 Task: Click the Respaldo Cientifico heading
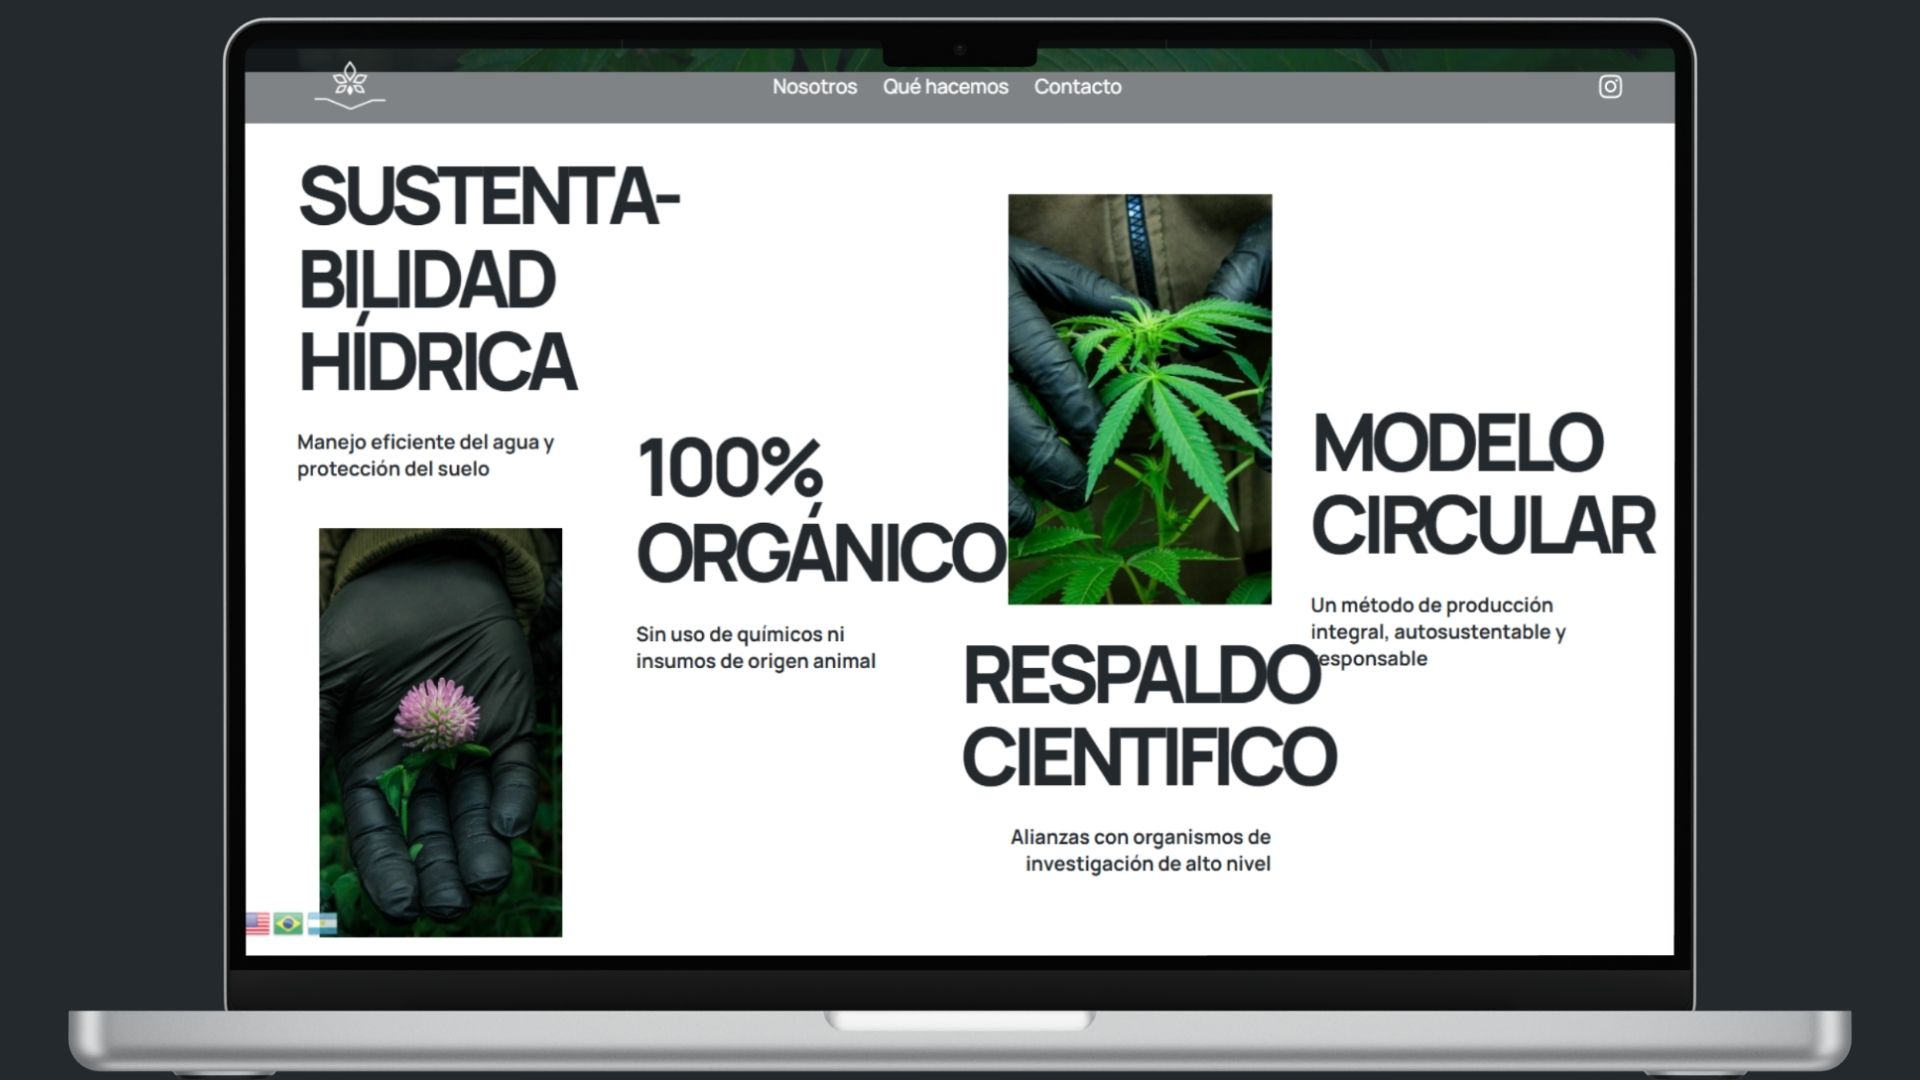1146,716
